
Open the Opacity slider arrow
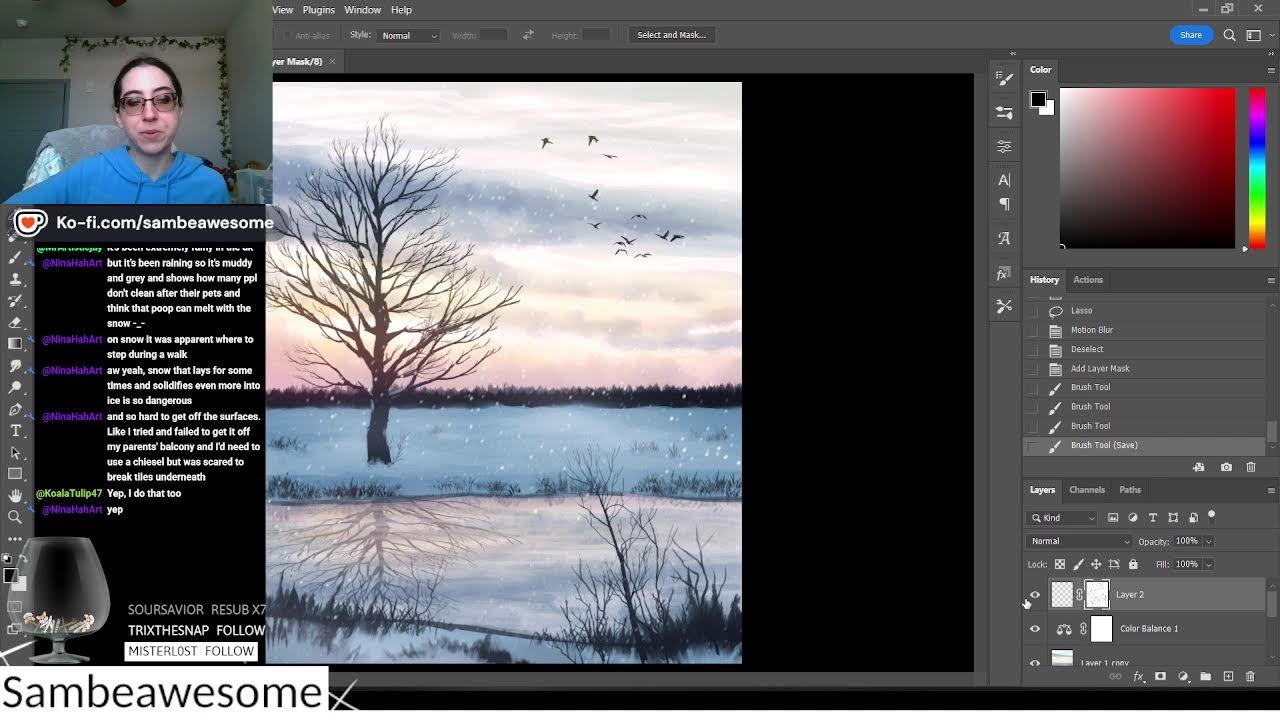[1208, 541]
